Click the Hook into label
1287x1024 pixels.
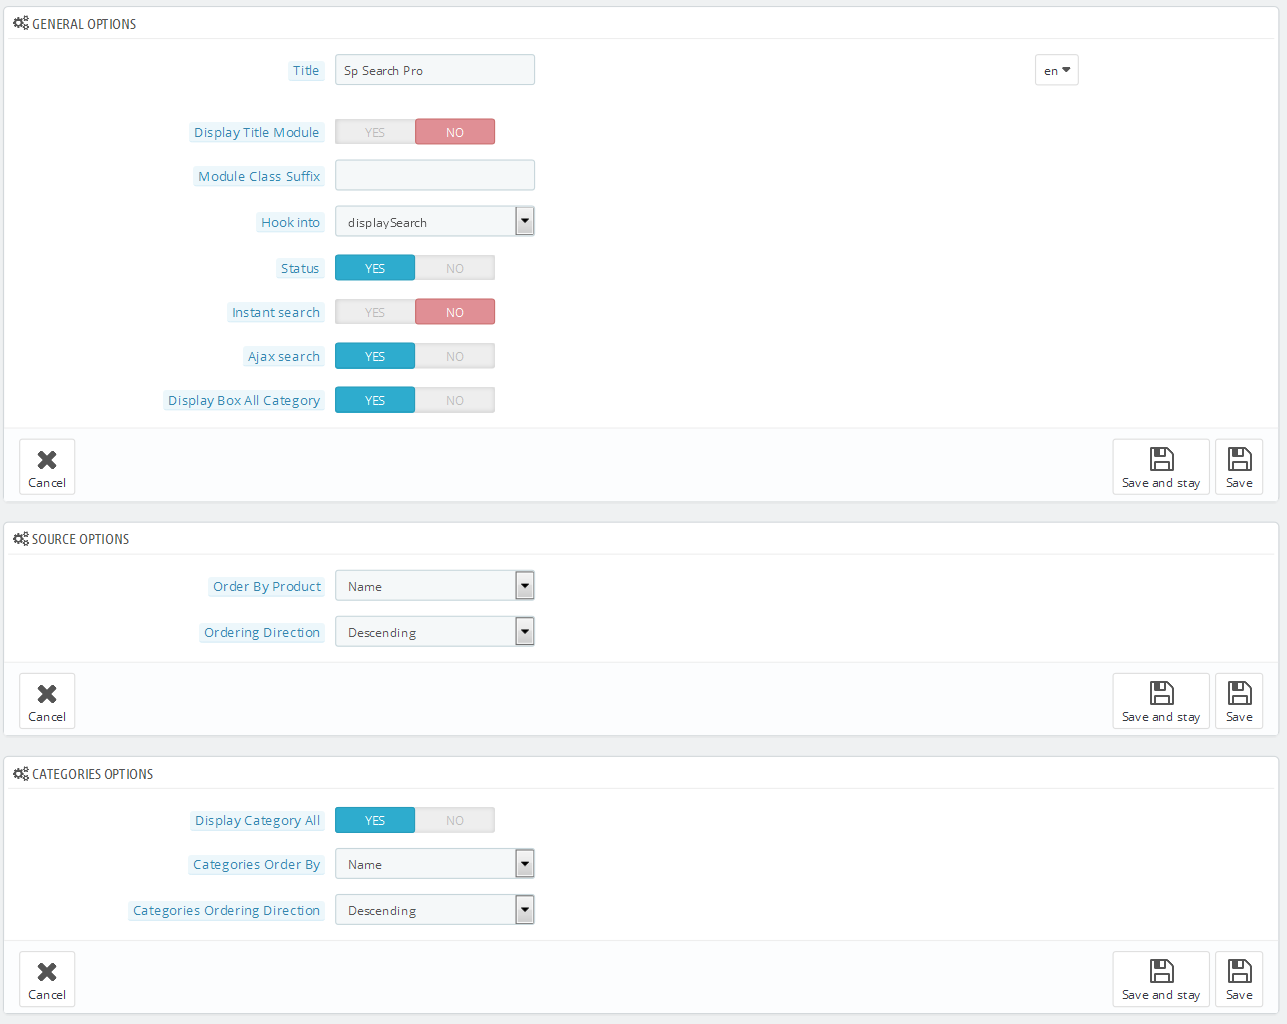291,222
